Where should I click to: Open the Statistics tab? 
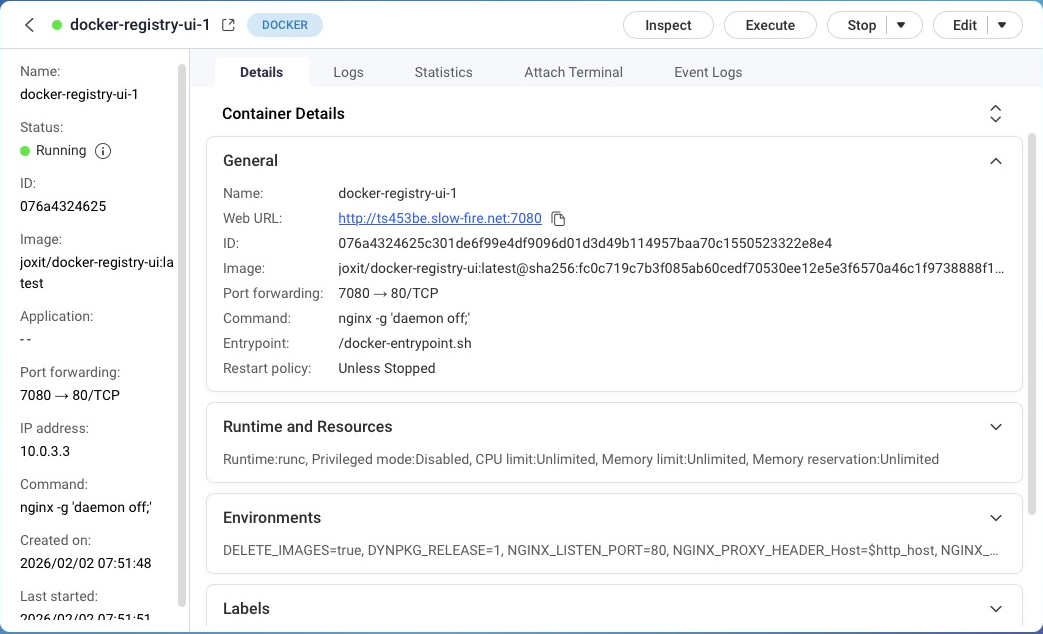[443, 72]
